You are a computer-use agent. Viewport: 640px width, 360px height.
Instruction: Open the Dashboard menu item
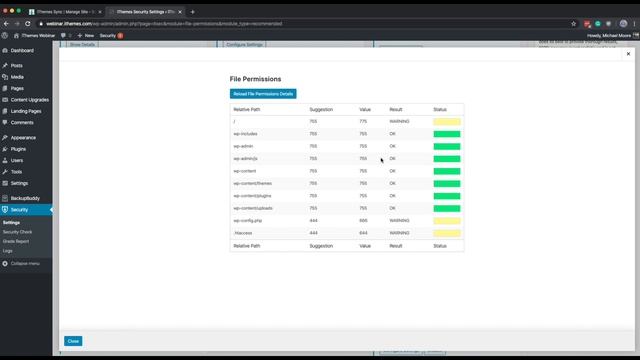(x=22, y=51)
